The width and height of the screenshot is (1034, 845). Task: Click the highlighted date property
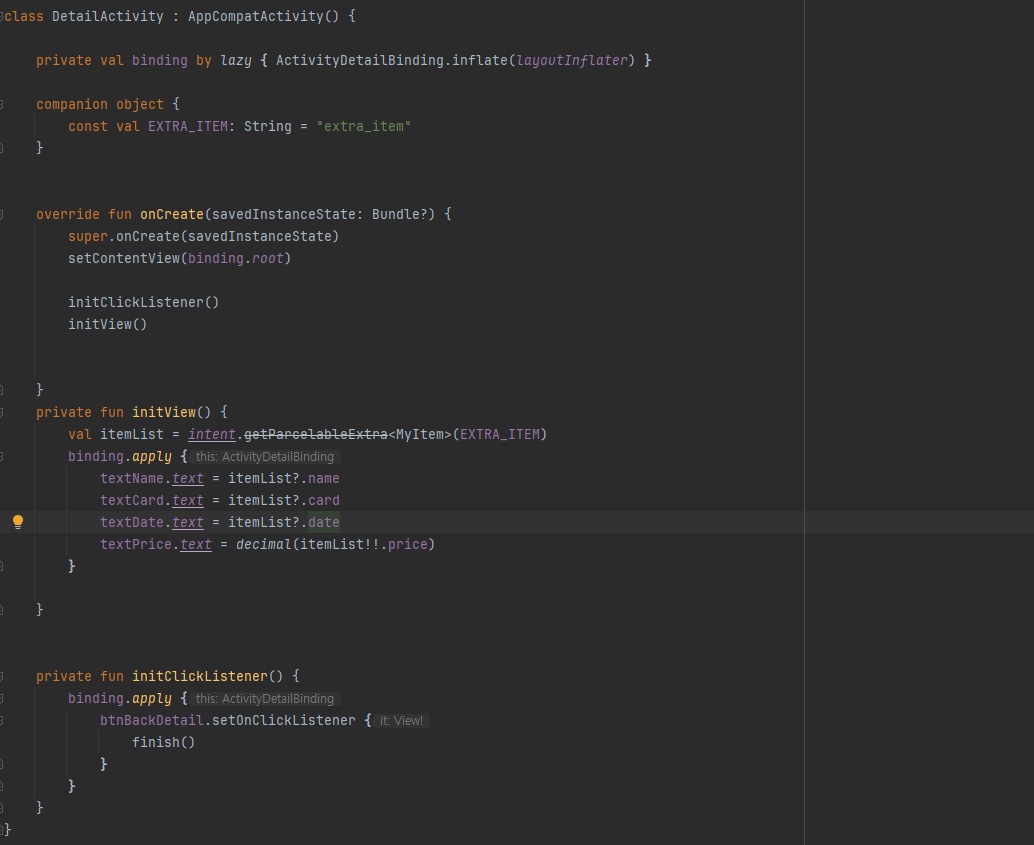pyautogui.click(x=324, y=522)
